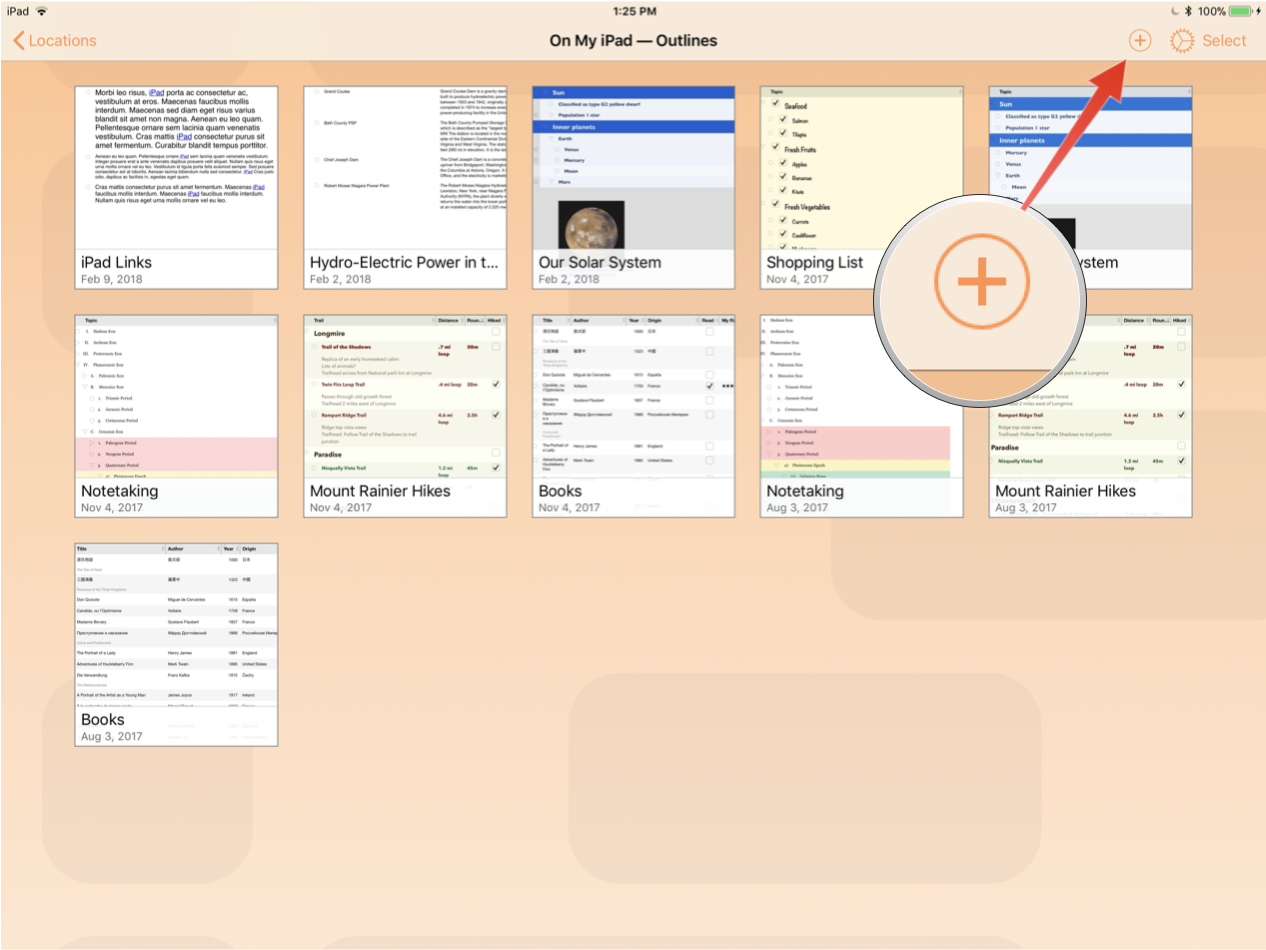Tap the Wi-Fi status icon
The height and width of the screenshot is (950, 1266).
[x=42, y=11]
